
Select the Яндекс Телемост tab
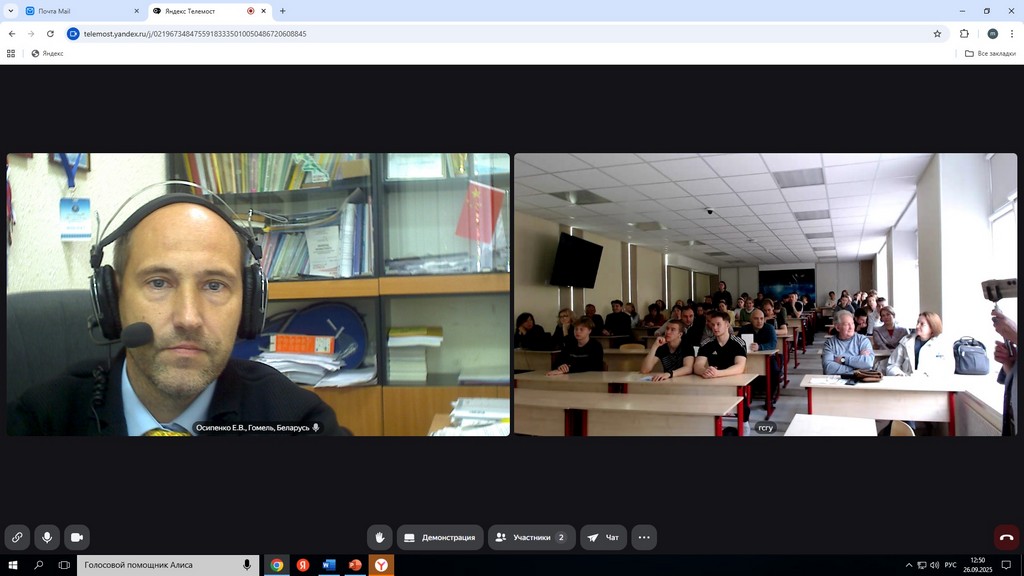tap(200, 11)
